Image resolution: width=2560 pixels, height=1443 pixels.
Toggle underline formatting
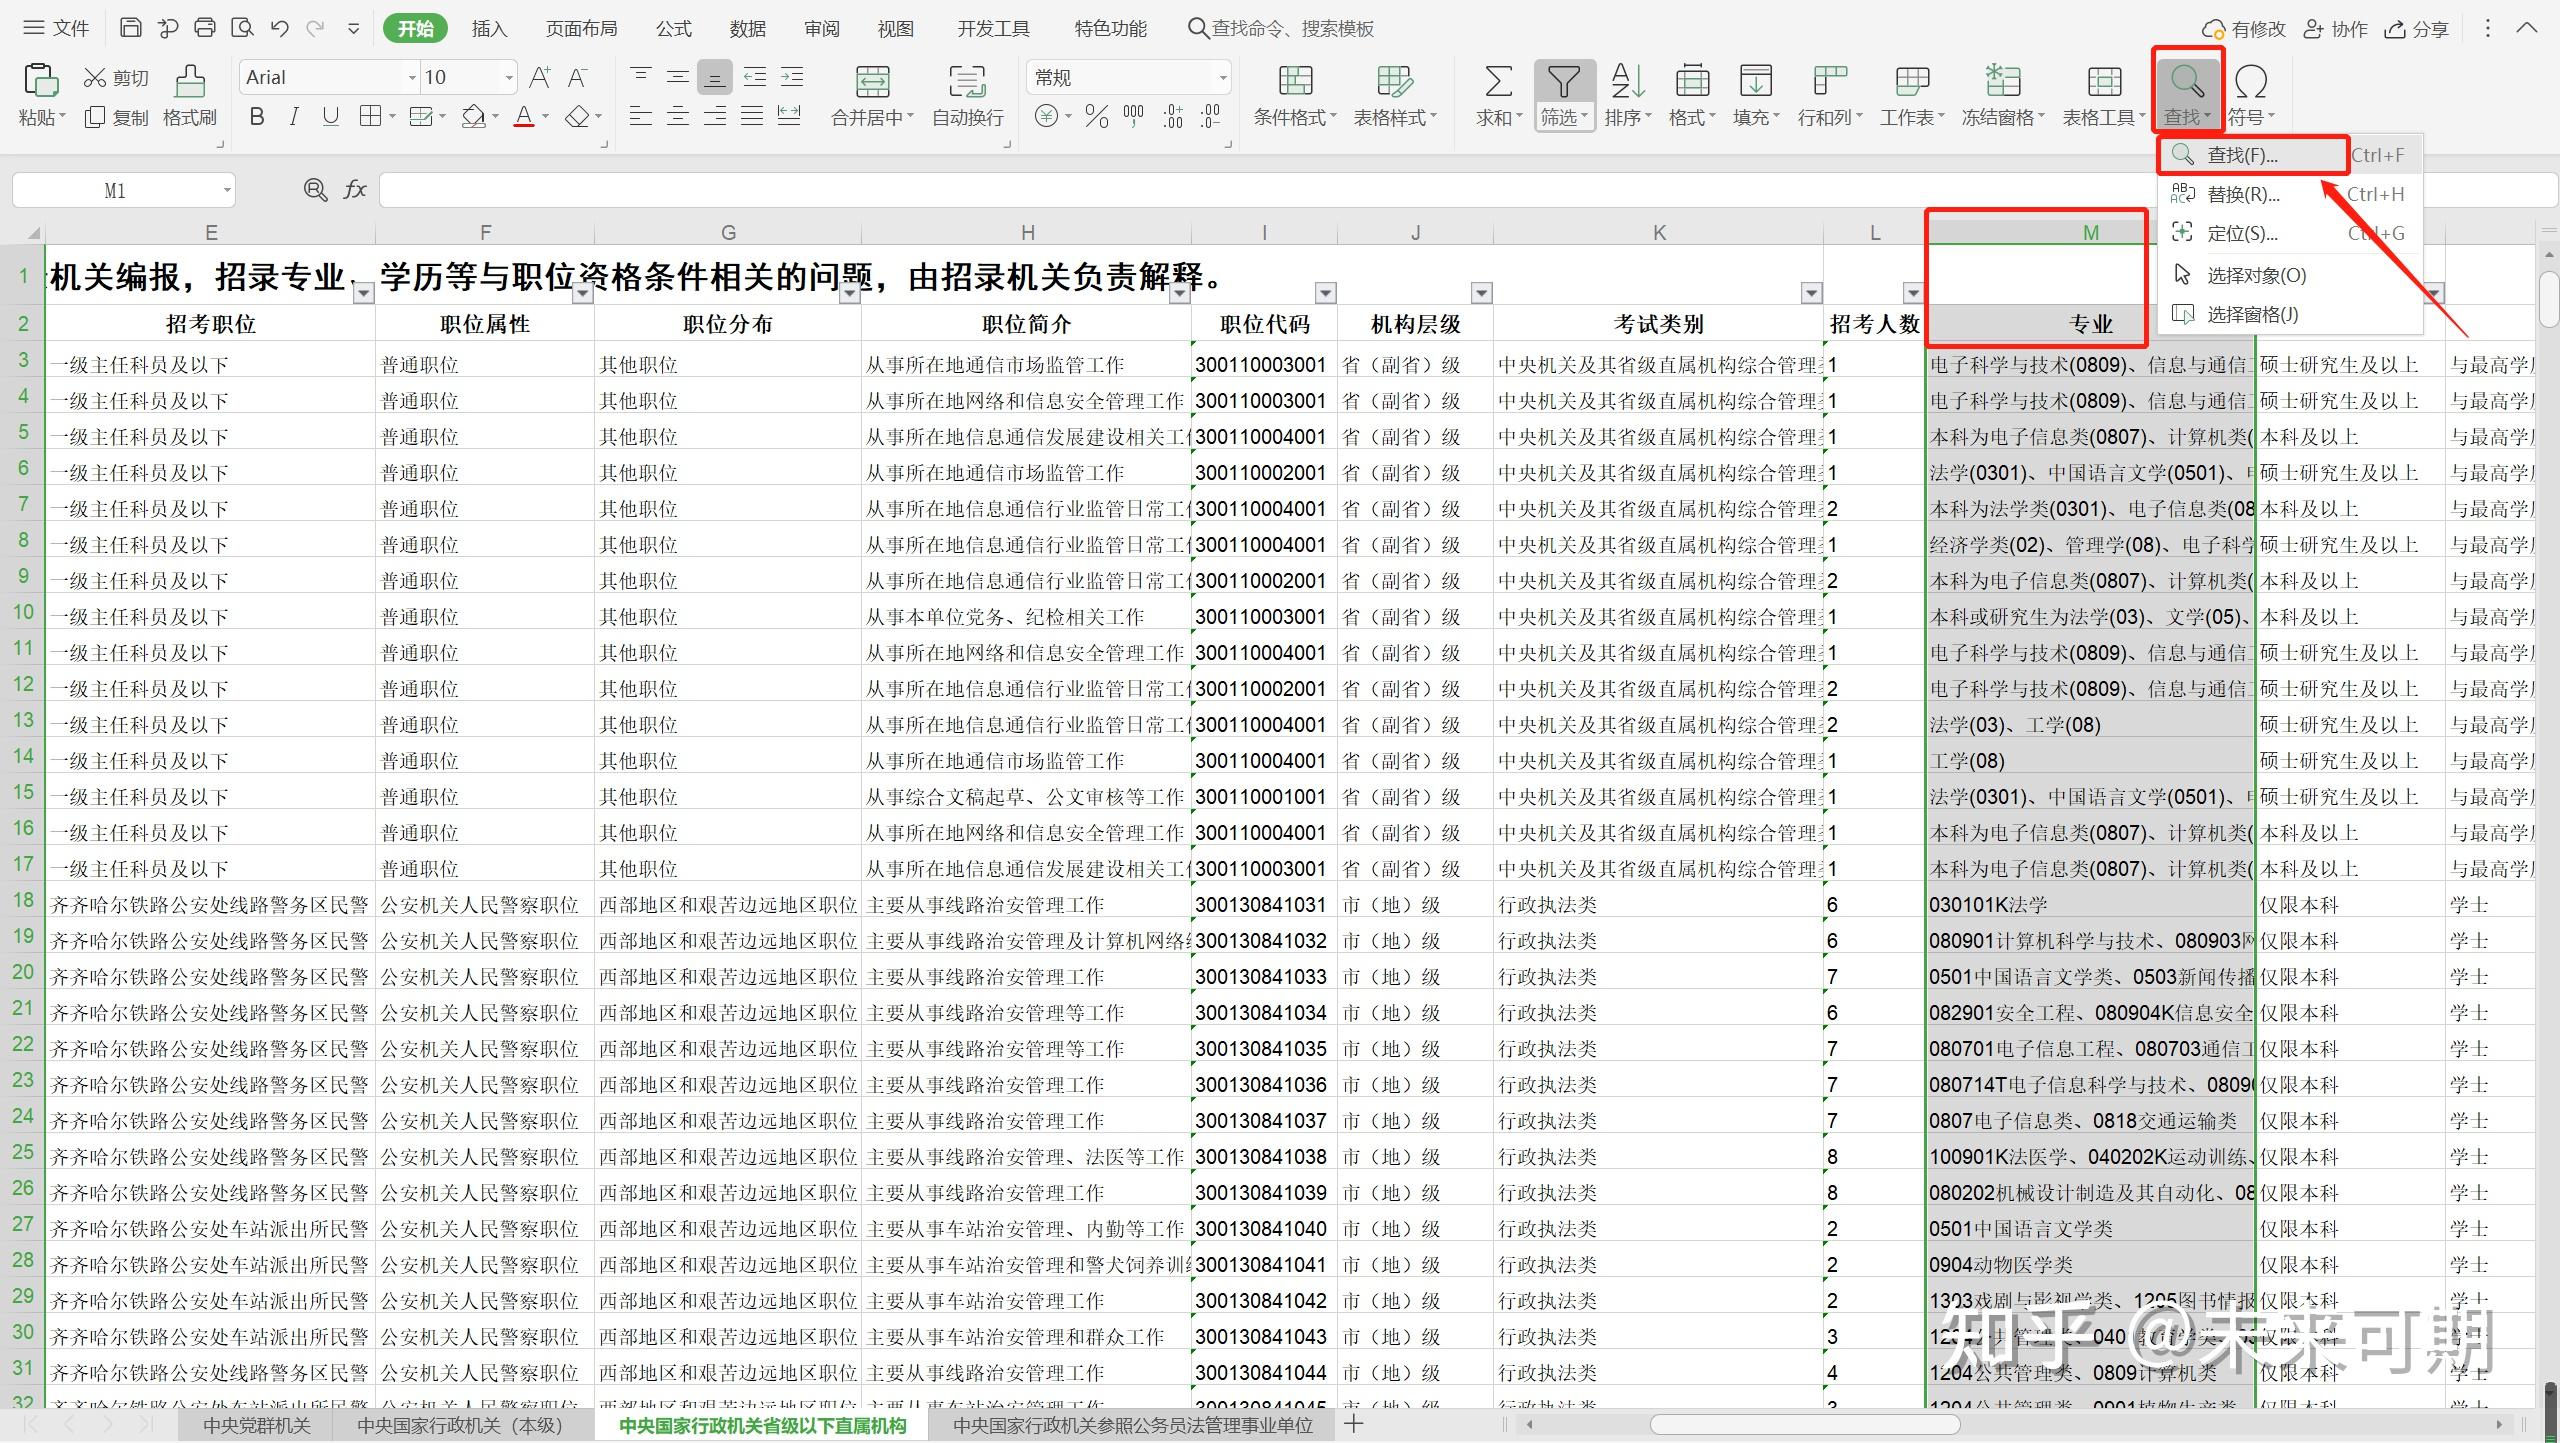330,117
